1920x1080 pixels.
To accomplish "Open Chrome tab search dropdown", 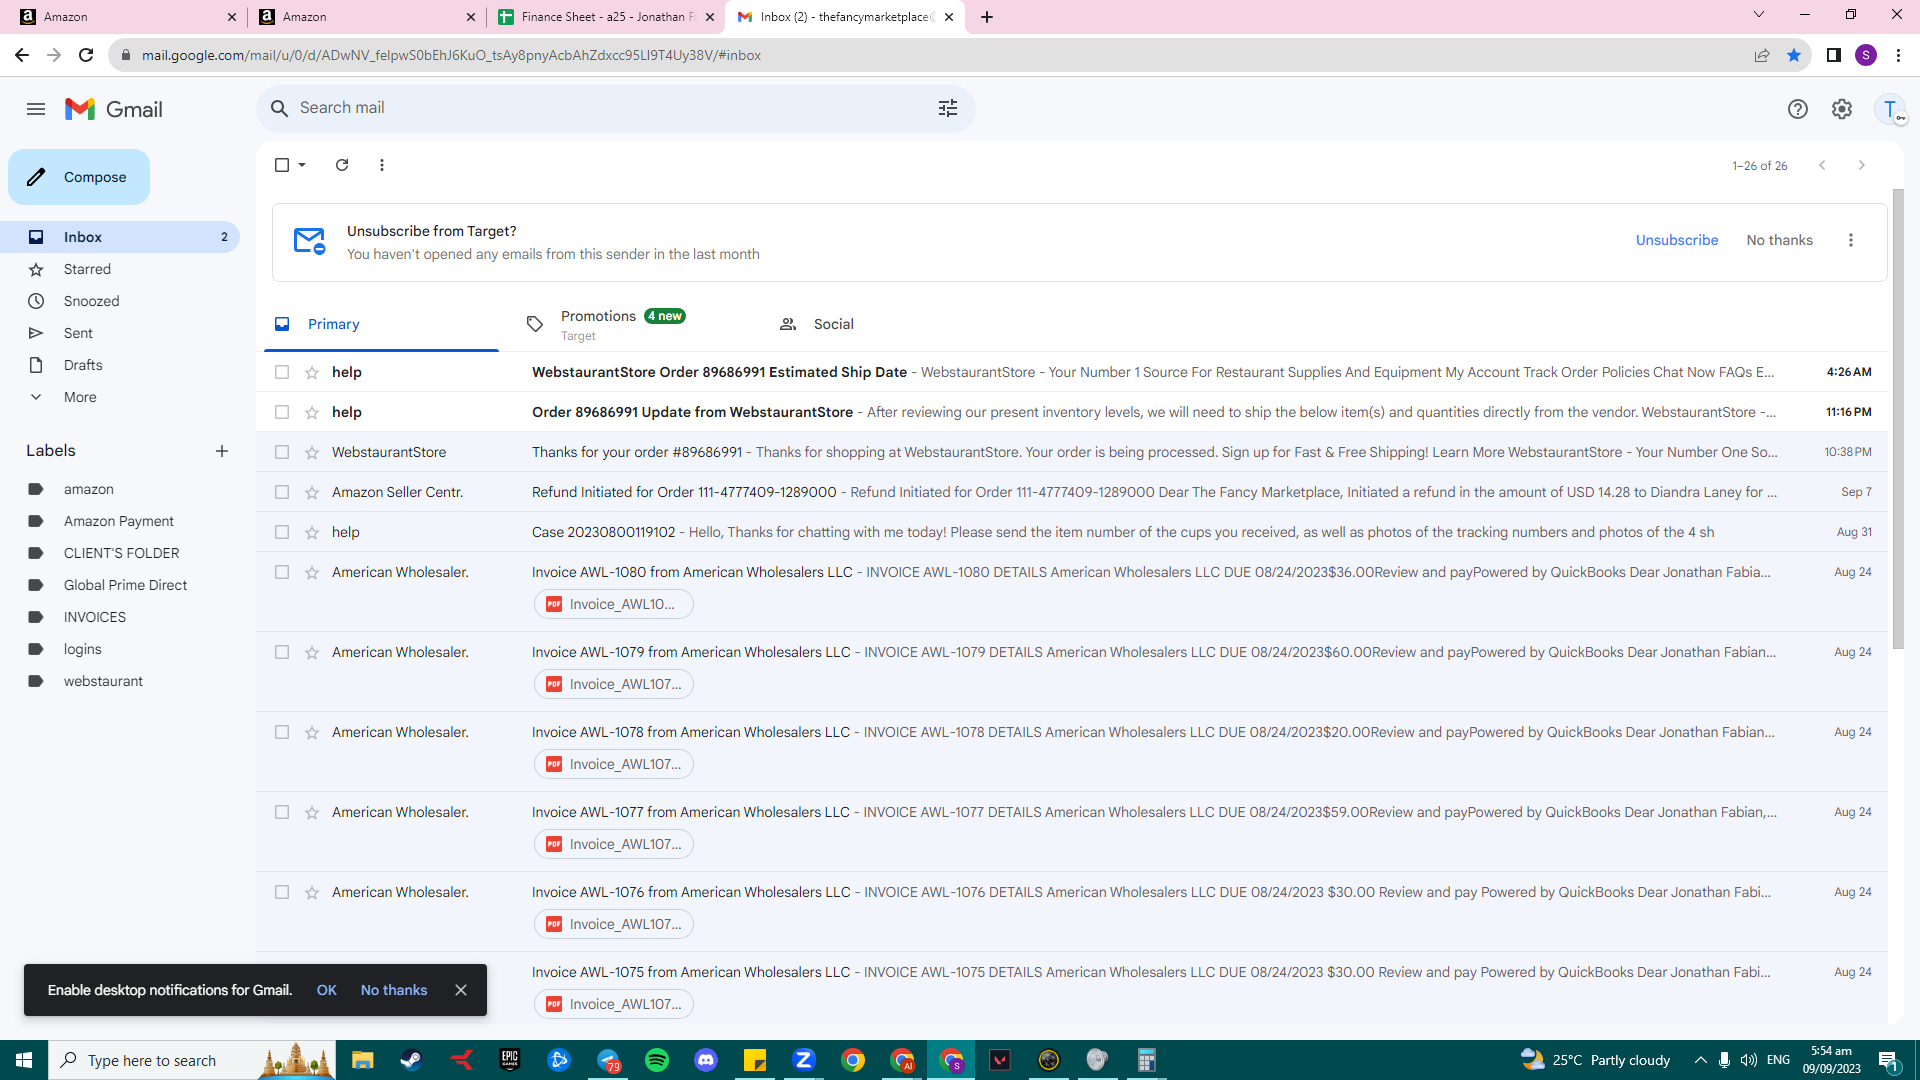I will coord(1759,15).
